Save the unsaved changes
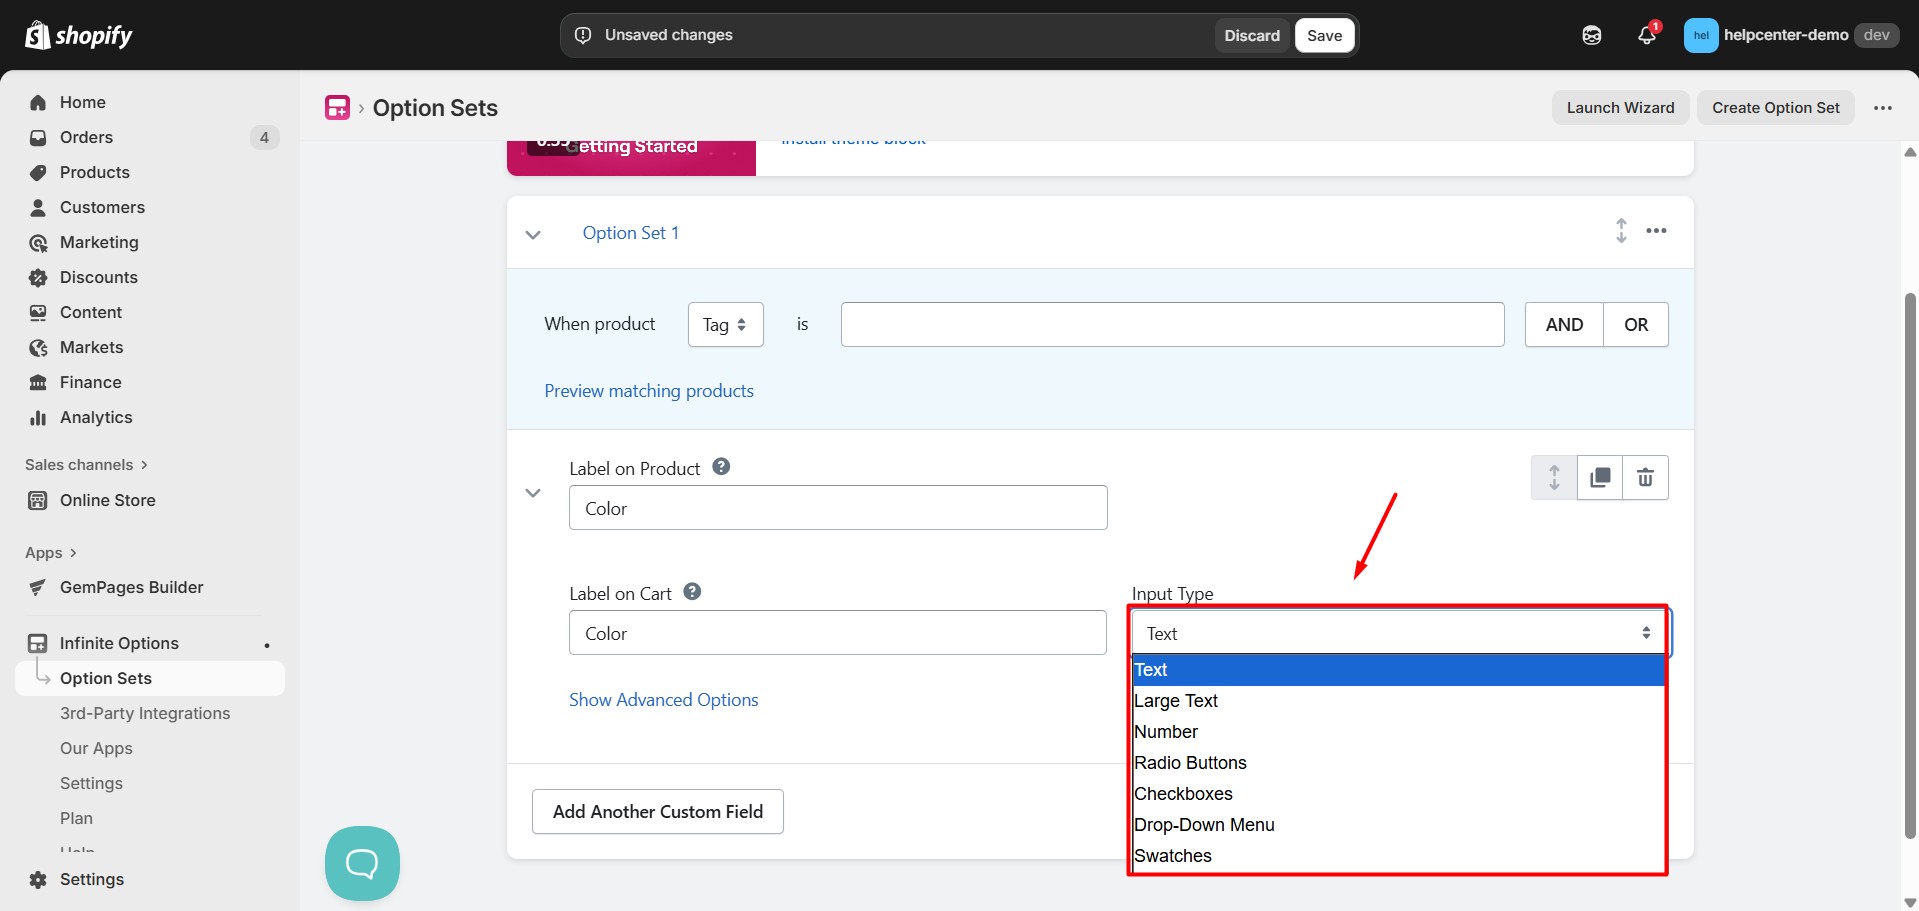1919x911 pixels. (1324, 36)
